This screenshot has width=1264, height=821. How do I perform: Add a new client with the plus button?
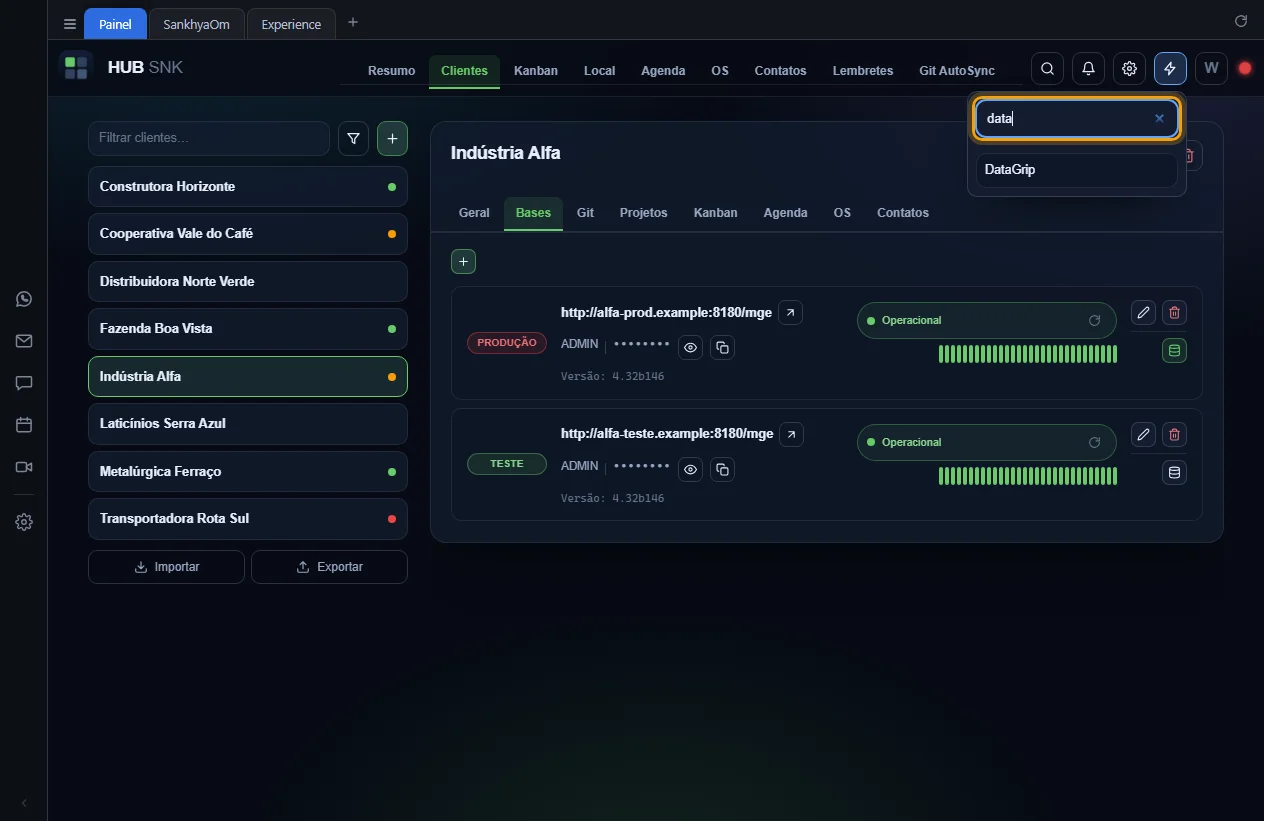(x=392, y=139)
